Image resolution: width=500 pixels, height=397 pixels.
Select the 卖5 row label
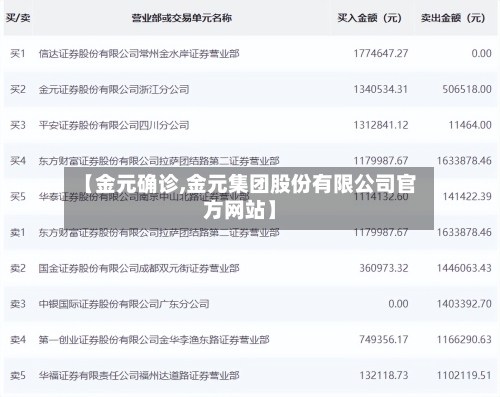point(18,376)
